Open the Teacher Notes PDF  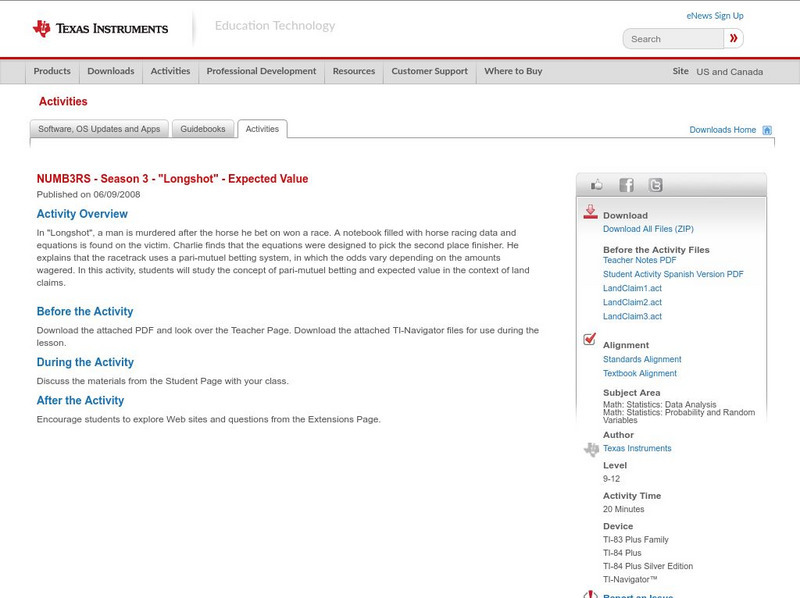[x=639, y=260]
